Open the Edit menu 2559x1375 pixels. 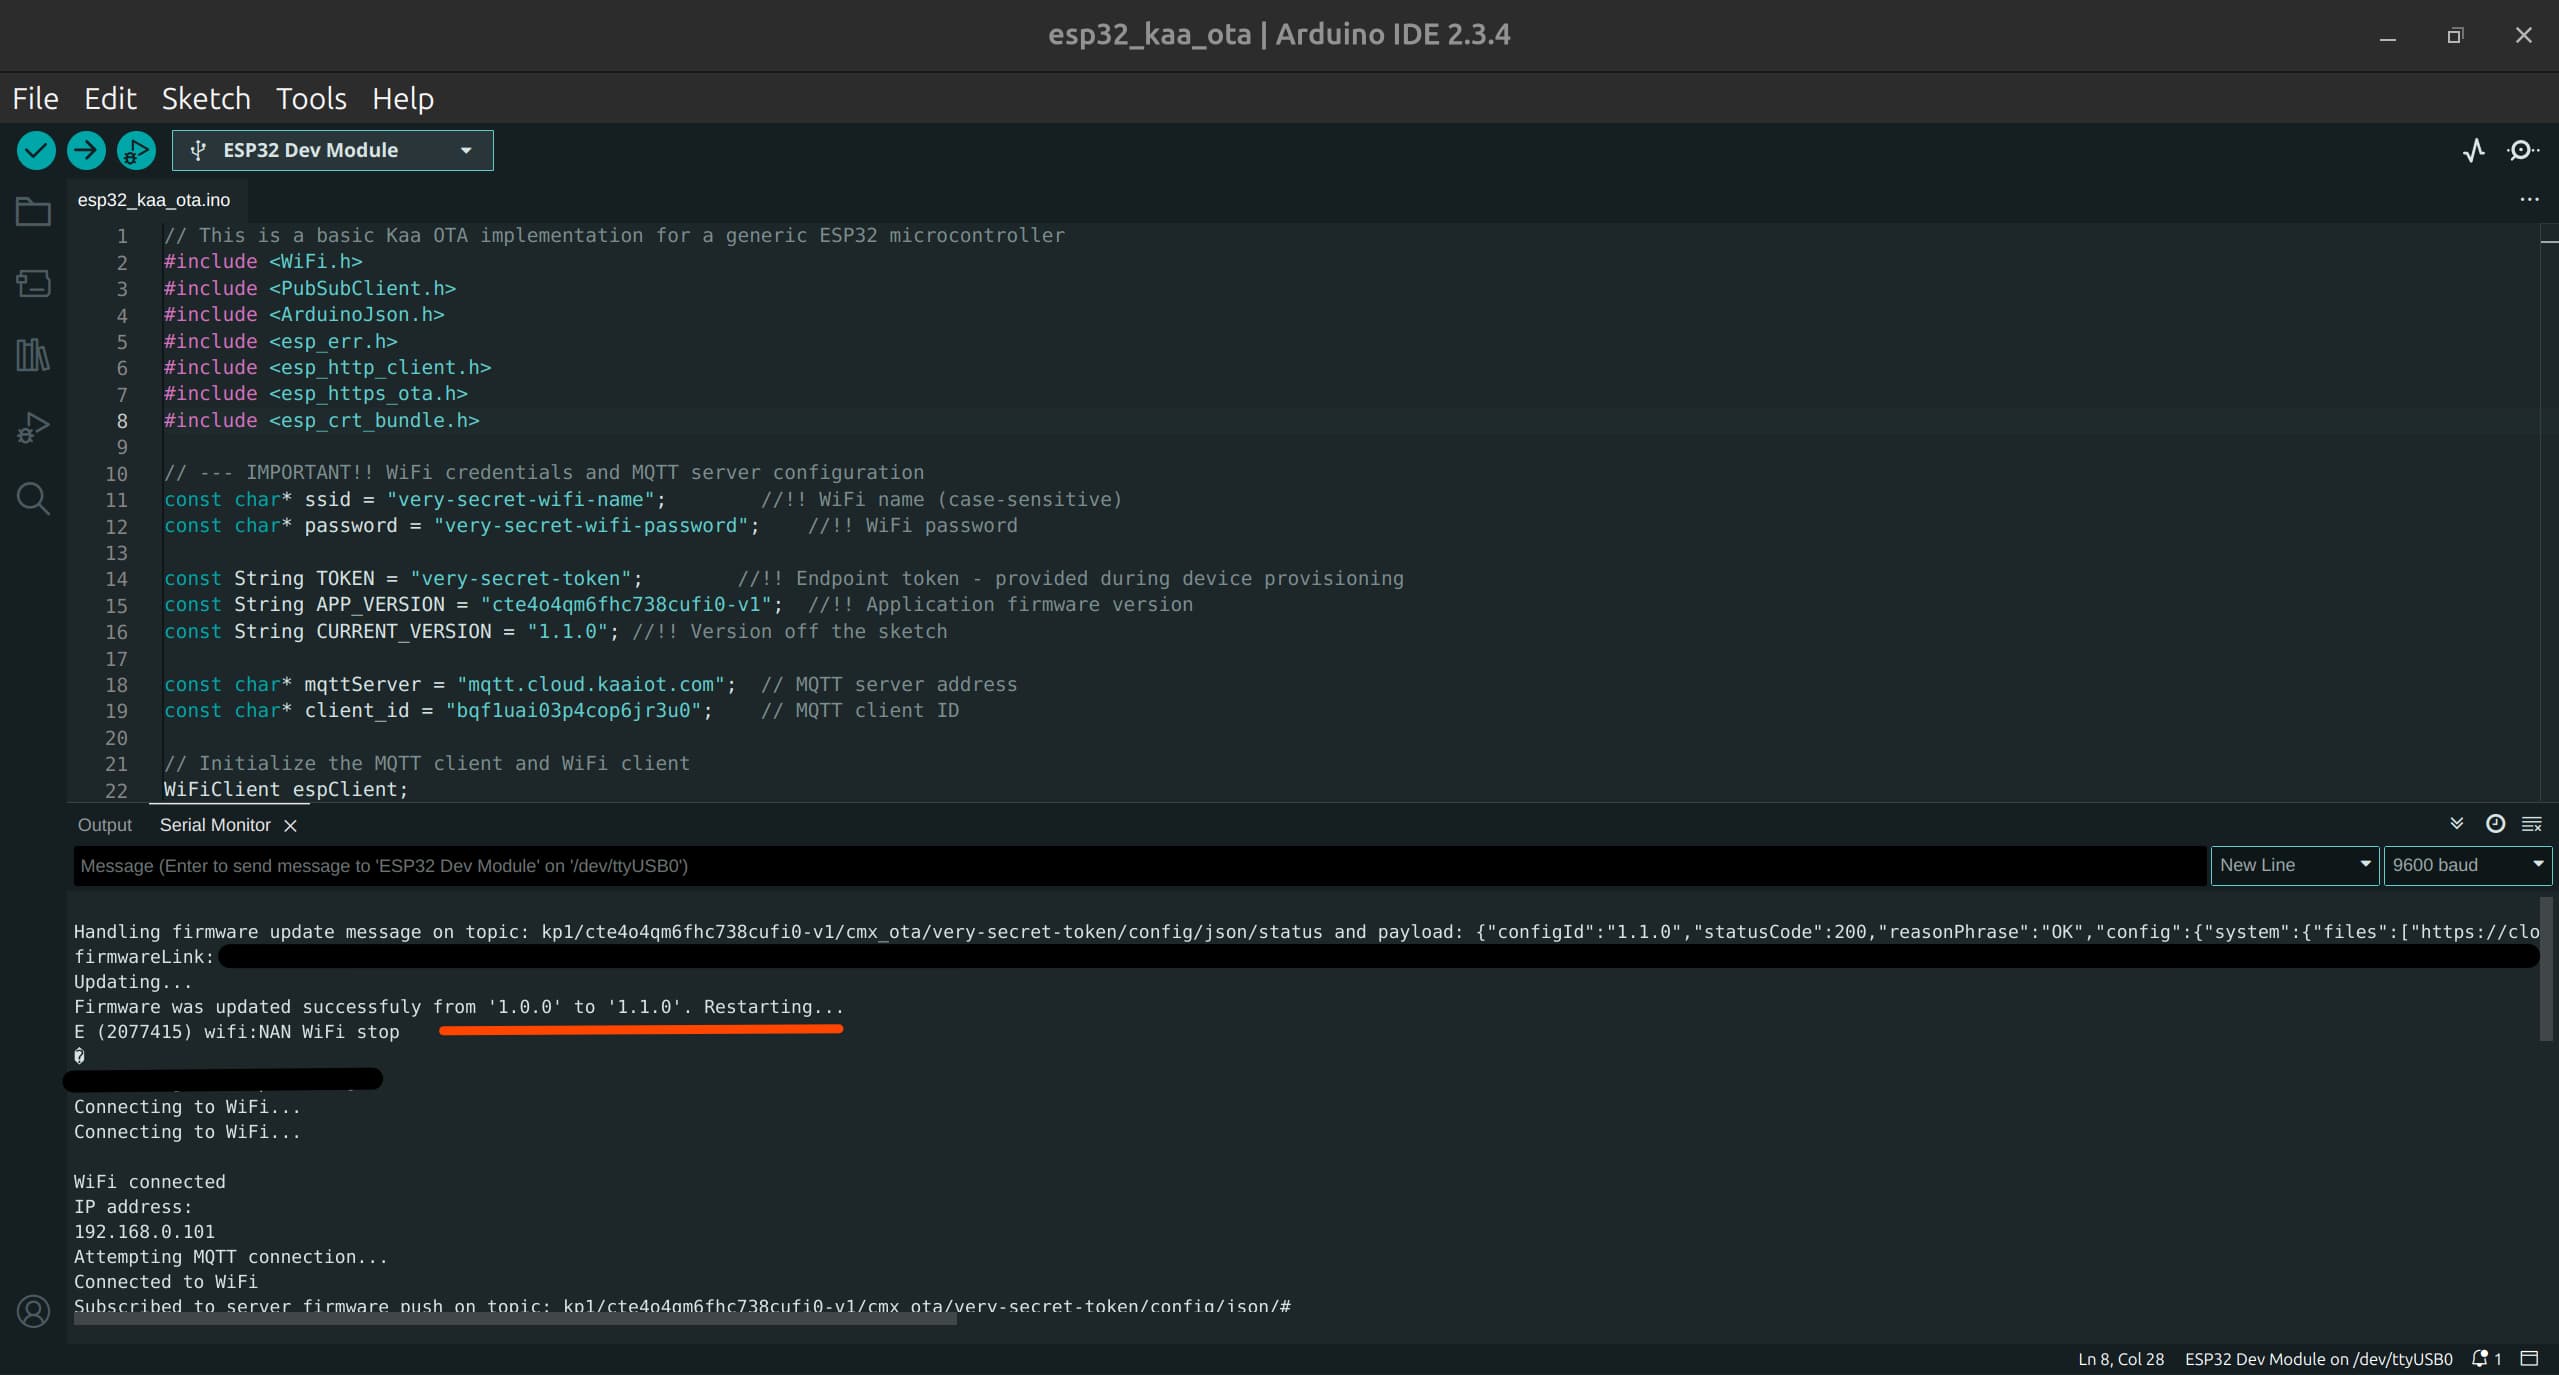(110, 99)
